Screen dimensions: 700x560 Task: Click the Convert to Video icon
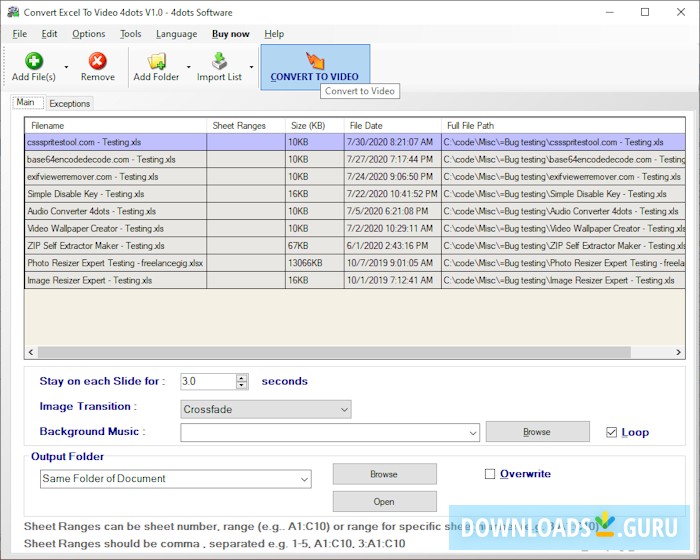tap(314, 60)
